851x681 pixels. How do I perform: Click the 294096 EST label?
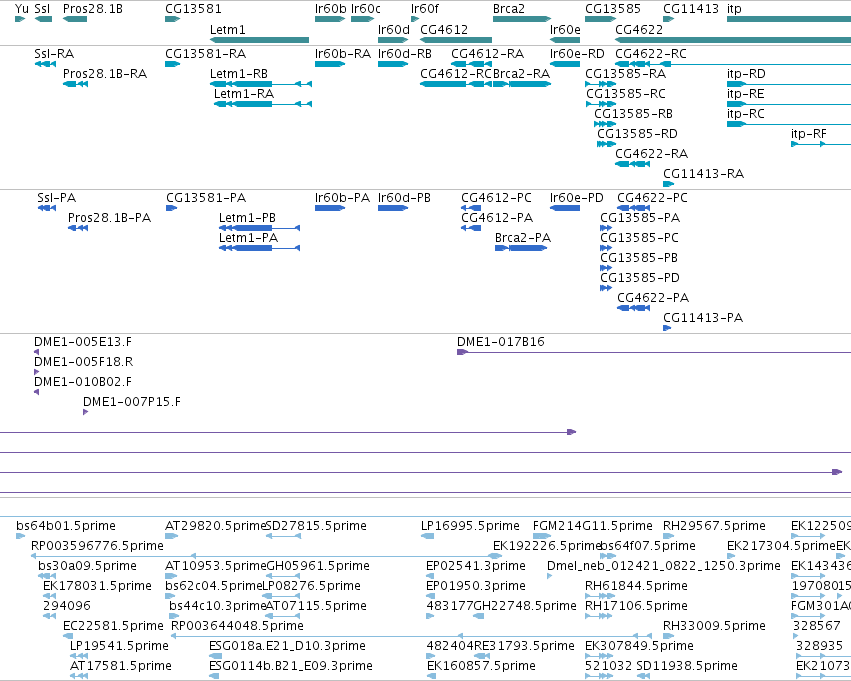(67, 606)
